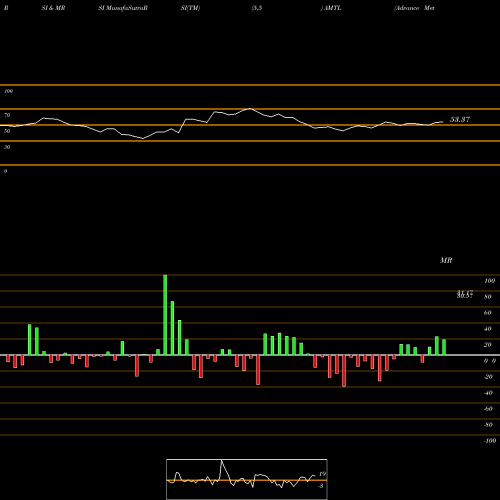Click the -100 label on MR axis

coord(489,441)
